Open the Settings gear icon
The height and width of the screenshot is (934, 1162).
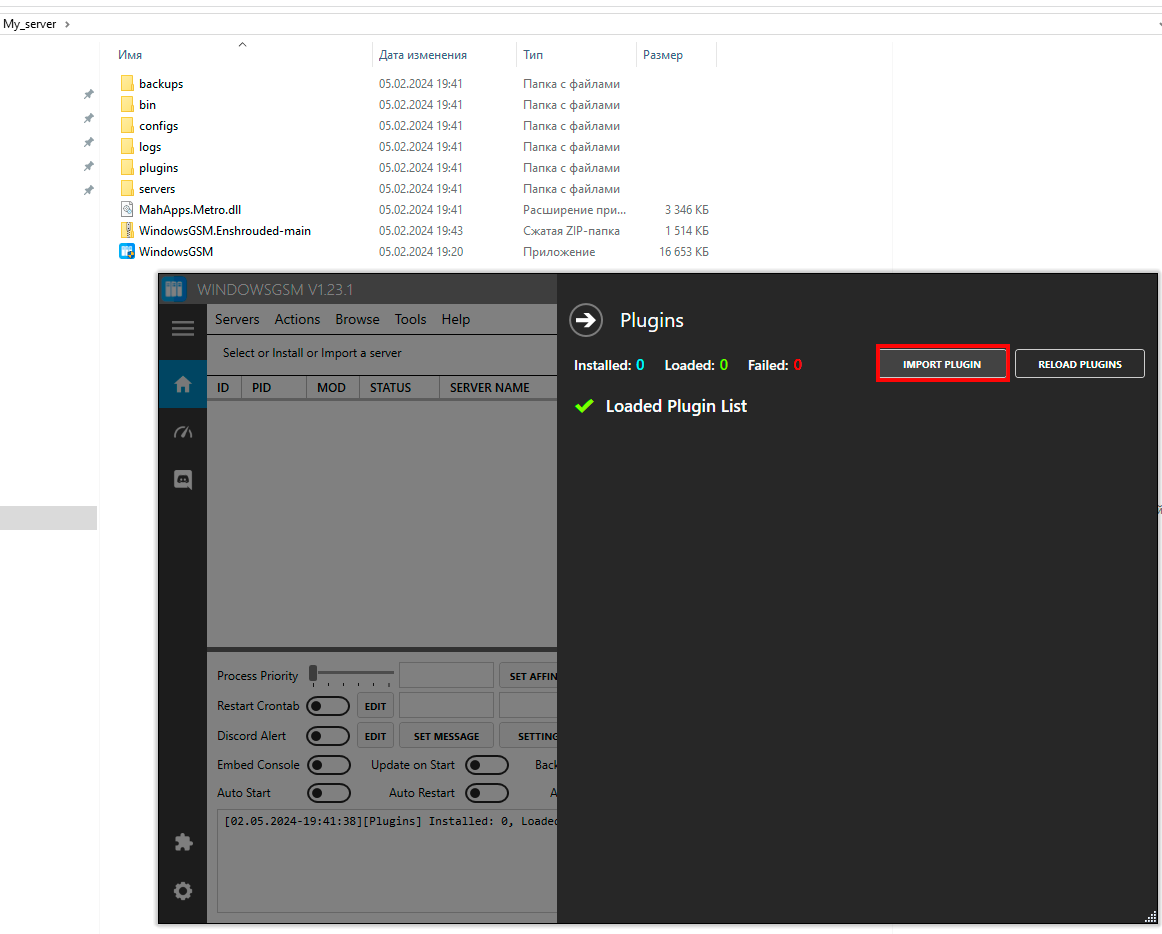click(183, 890)
